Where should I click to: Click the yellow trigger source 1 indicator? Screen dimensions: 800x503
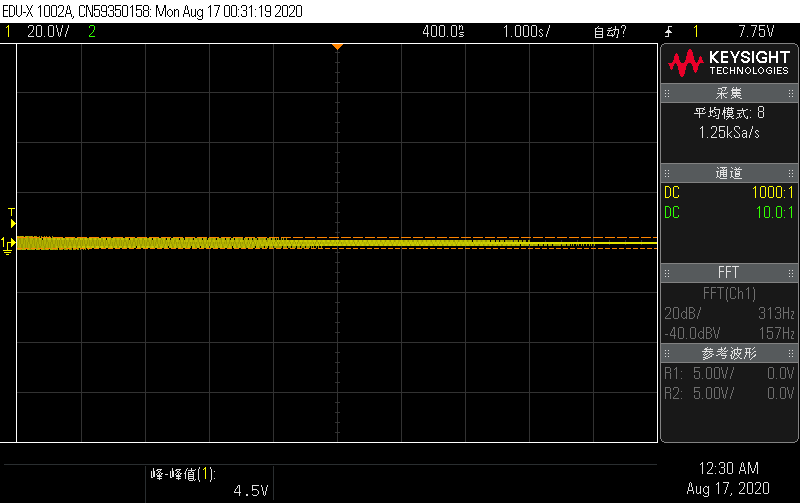(696, 32)
